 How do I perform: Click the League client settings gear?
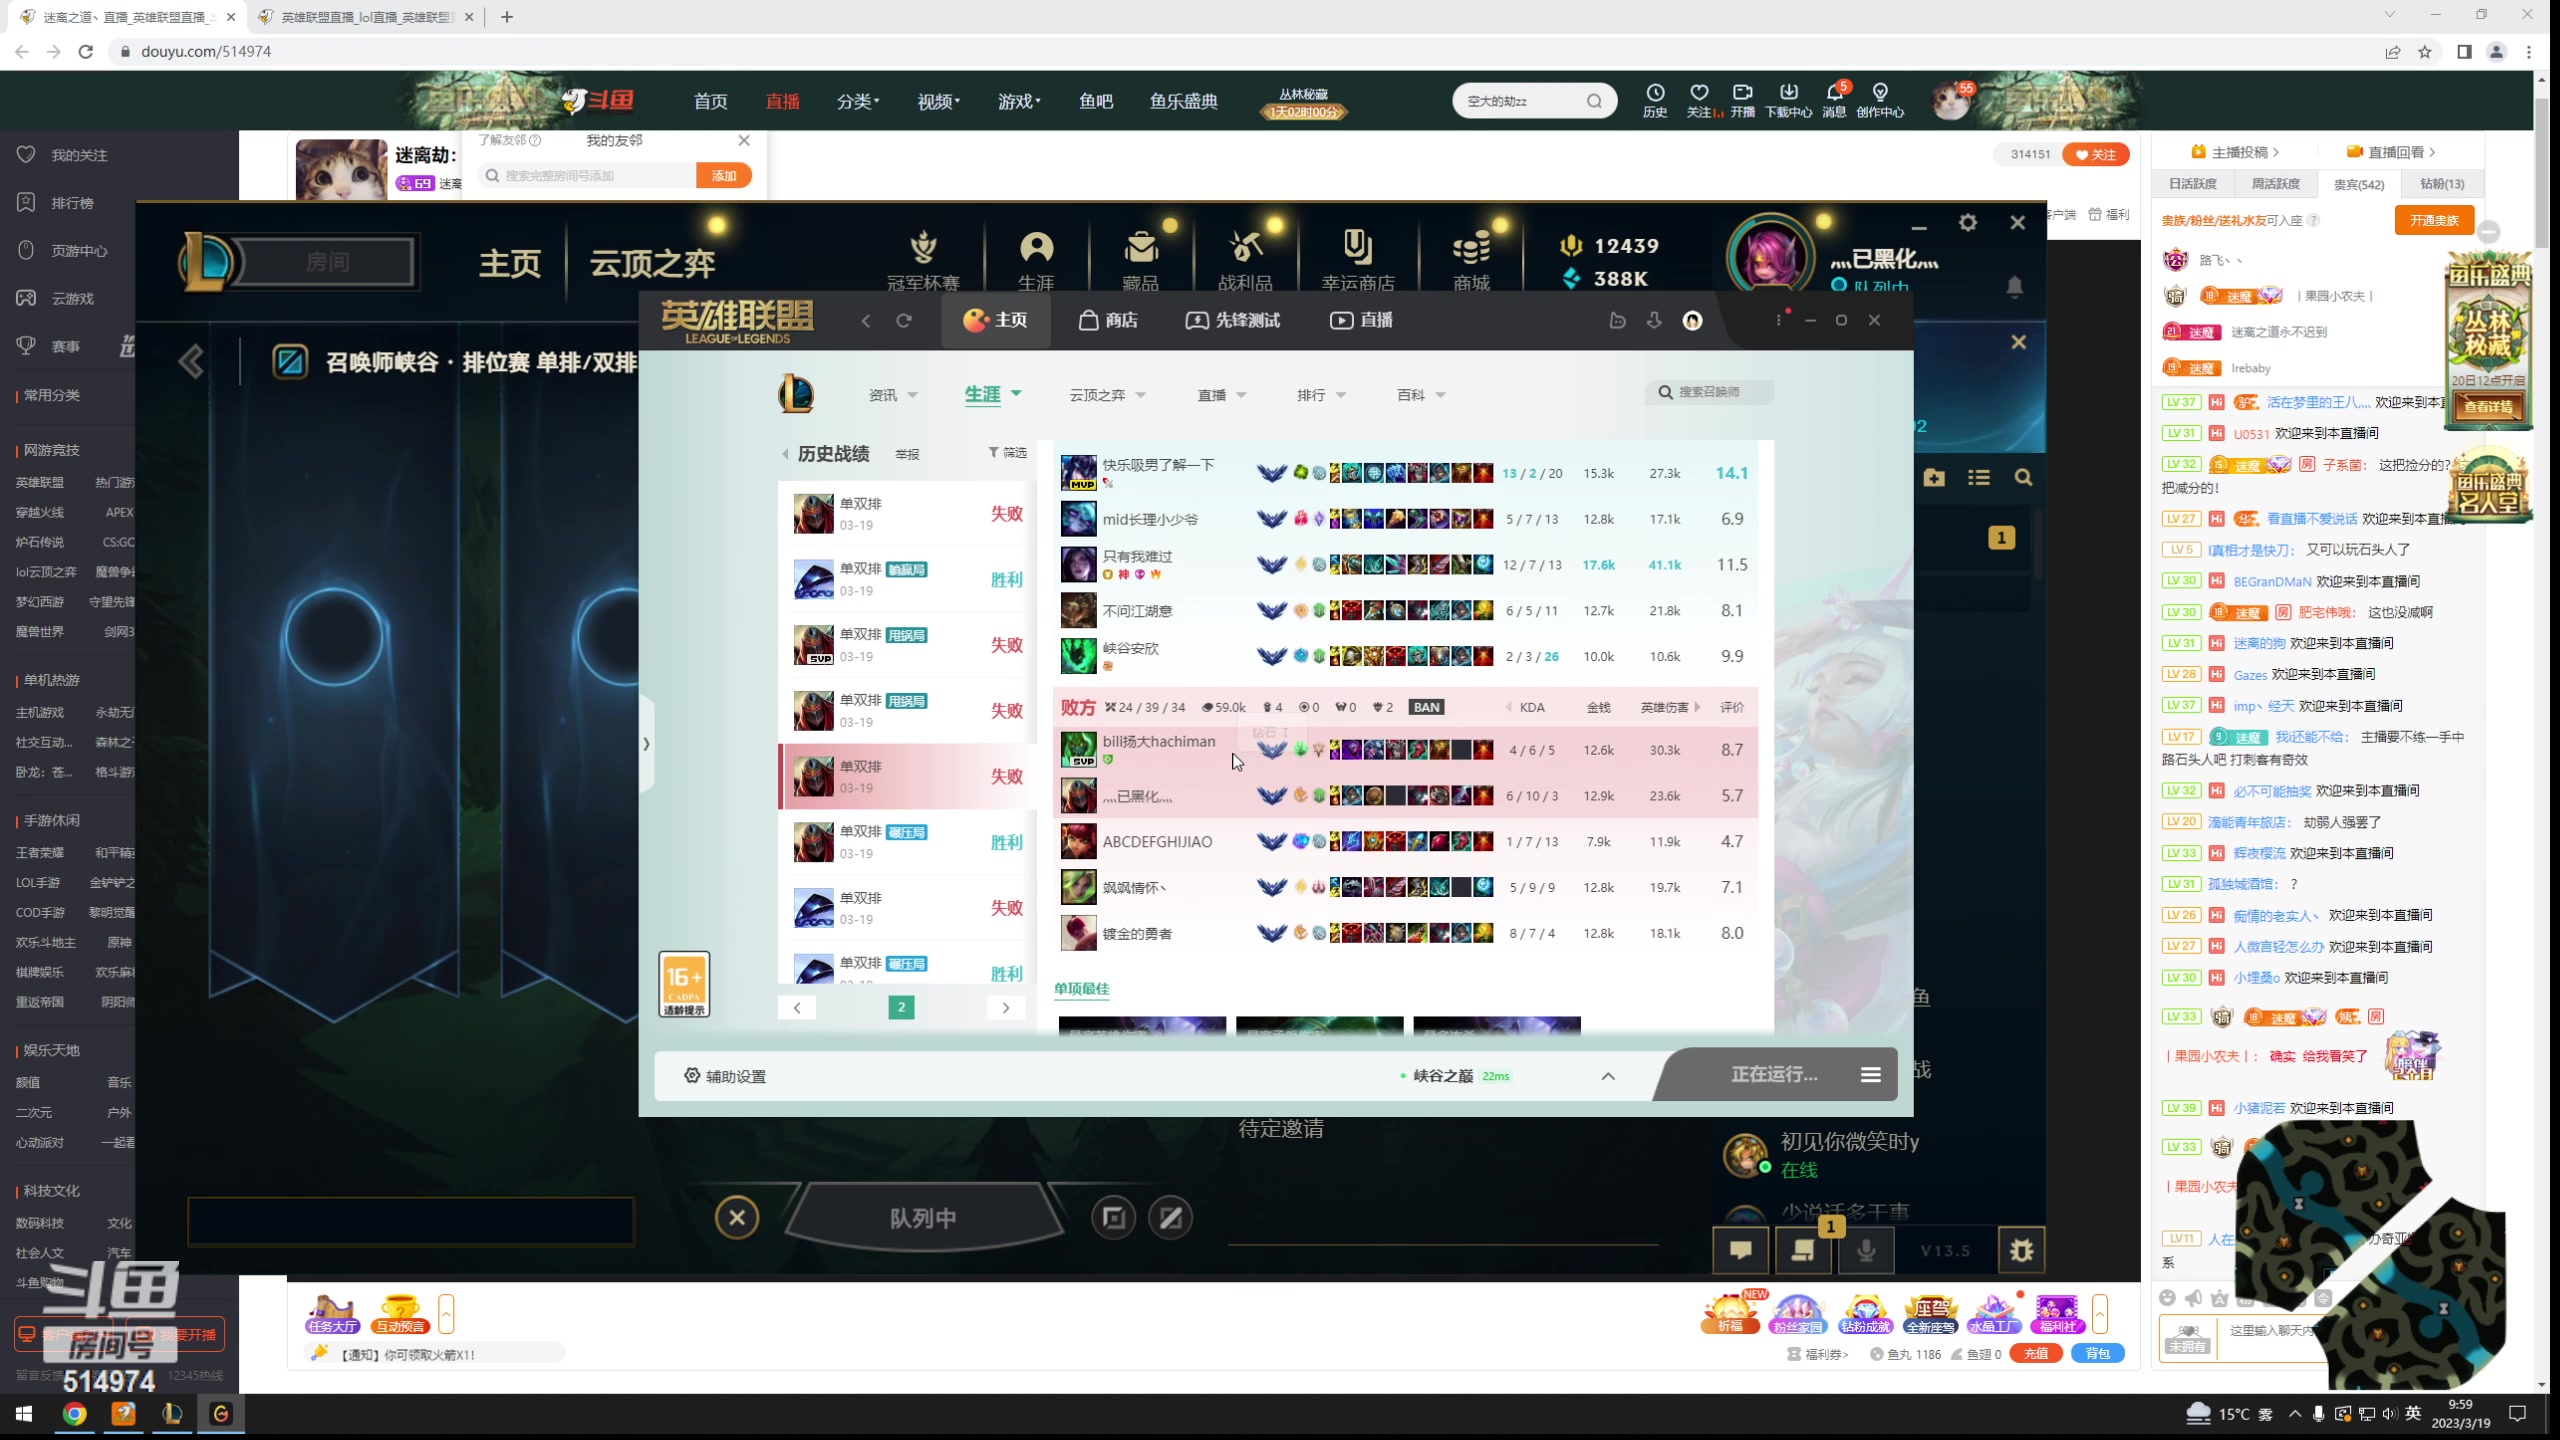1967,222
